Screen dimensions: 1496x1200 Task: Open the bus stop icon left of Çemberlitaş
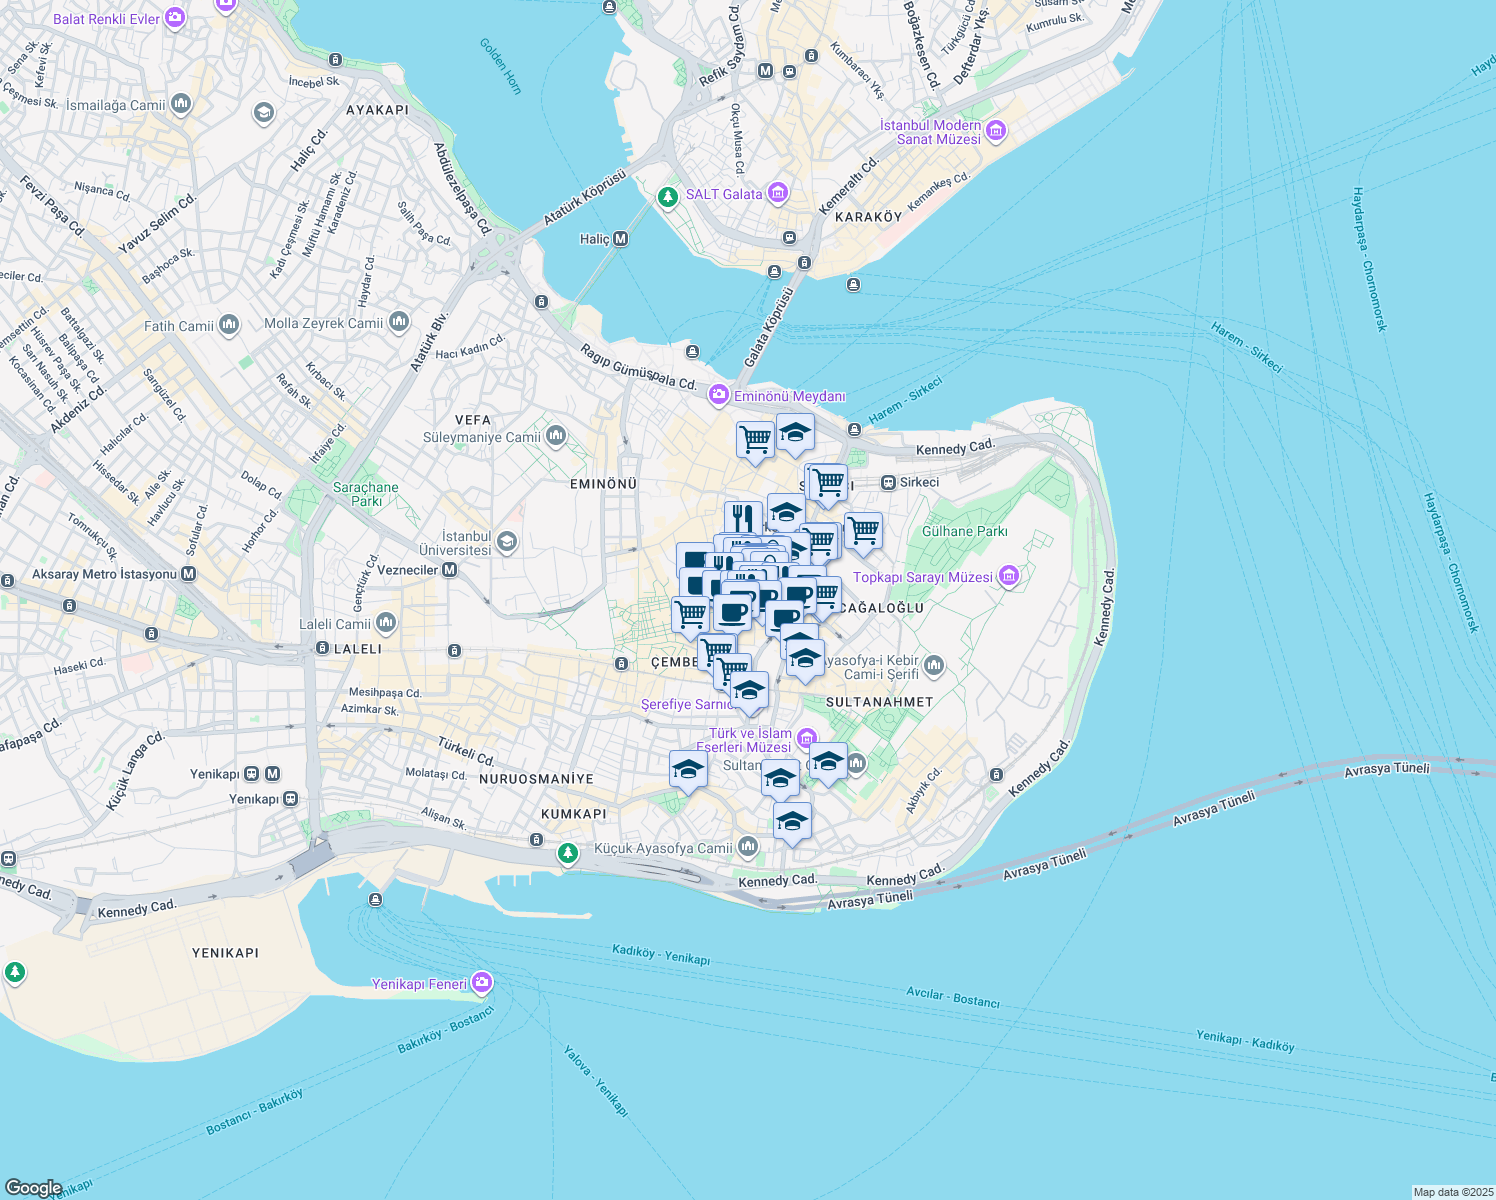[x=621, y=664]
